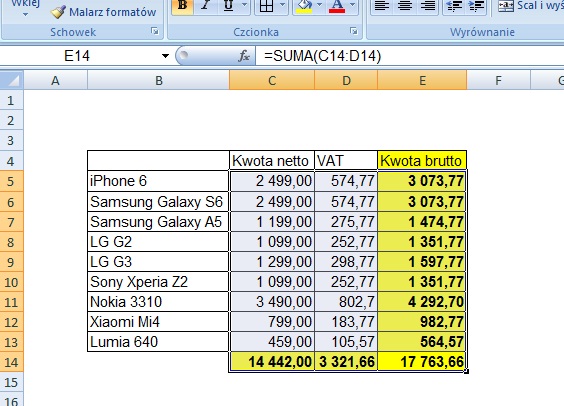Toggle Underline formatting button
Screen dimensions: 564x406
click(228, 6)
